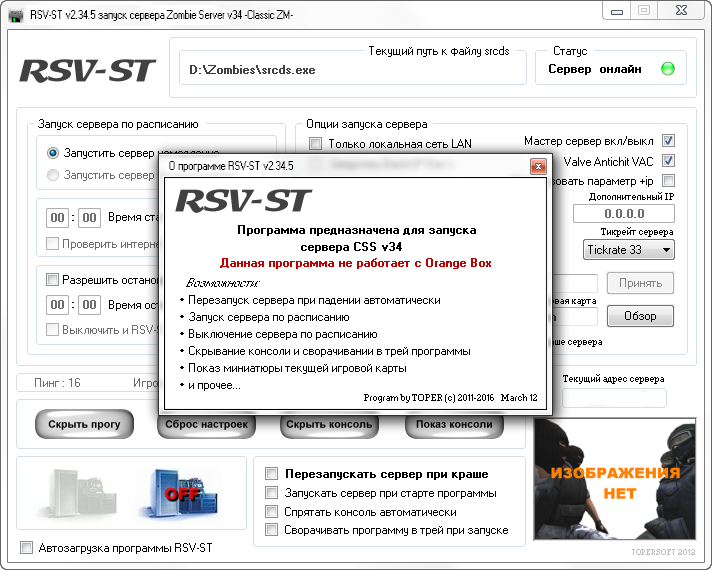Click the green server online status indicator
This screenshot has height=570, width=712.
(x=668, y=69)
